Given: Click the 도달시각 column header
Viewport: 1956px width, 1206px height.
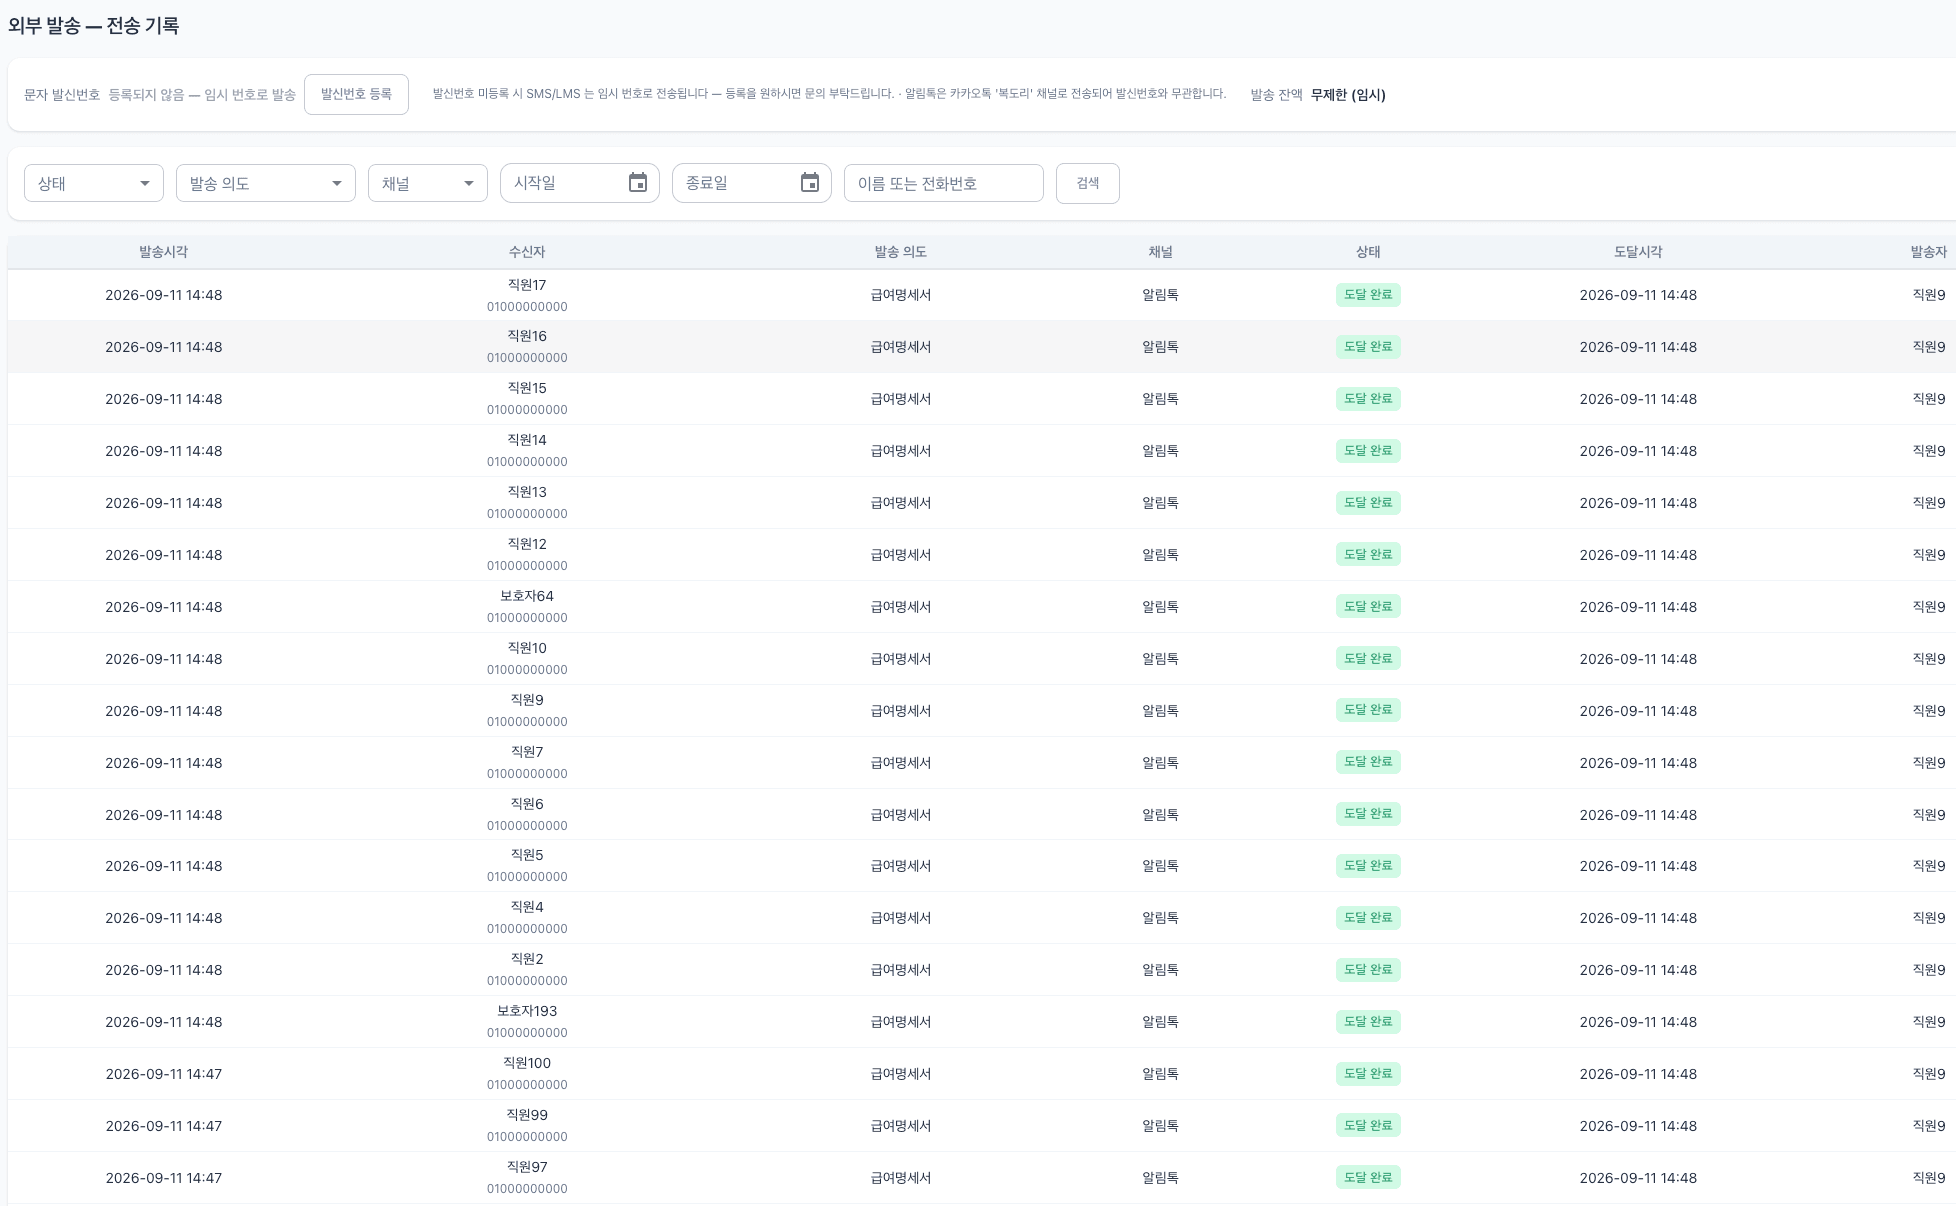Looking at the screenshot, I should pyautogui.click(x=1638, y=252).
